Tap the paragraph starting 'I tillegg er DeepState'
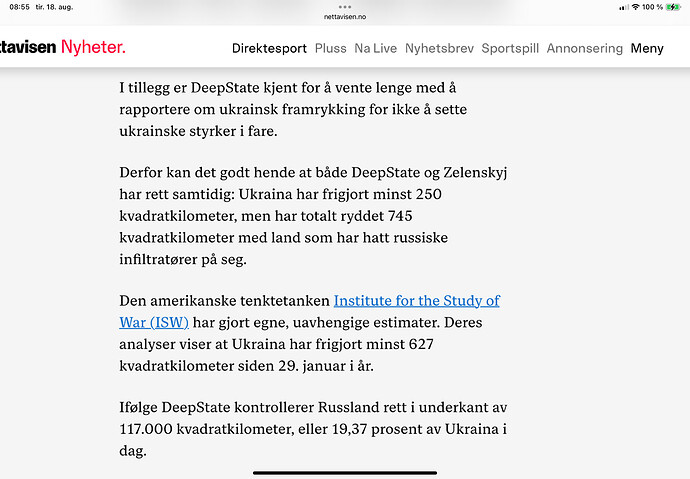 point(293,110)
